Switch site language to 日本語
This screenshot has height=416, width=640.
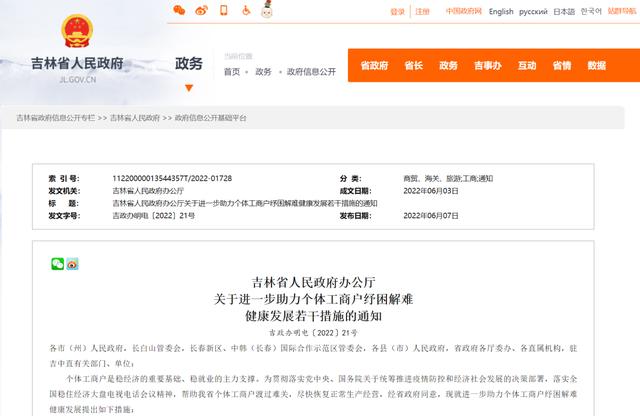coord(564,12)
